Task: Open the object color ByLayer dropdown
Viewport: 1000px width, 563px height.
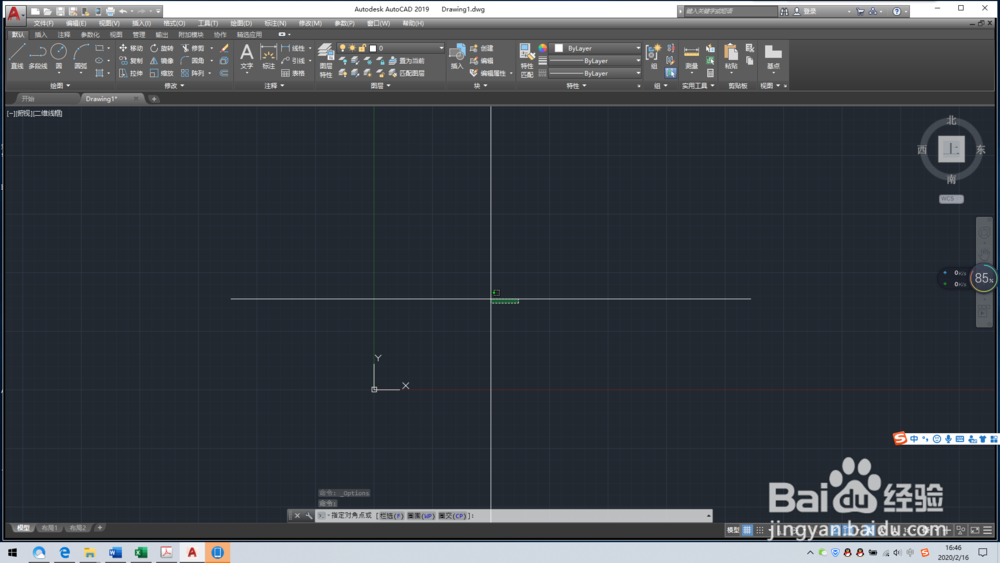Action: [597, 48]
